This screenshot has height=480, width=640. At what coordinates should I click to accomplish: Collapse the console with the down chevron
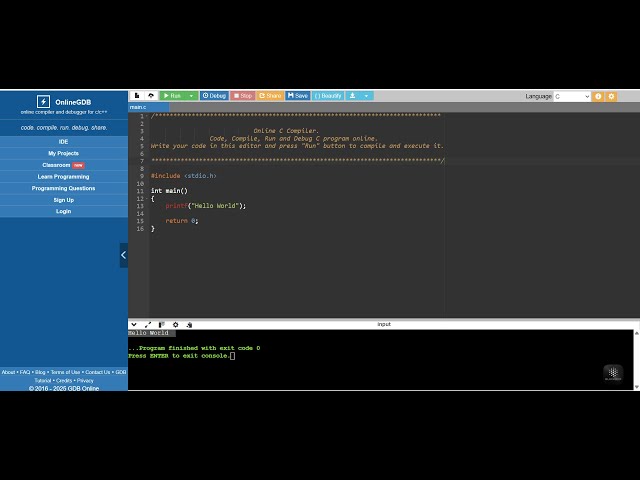[x=134, y=324]
